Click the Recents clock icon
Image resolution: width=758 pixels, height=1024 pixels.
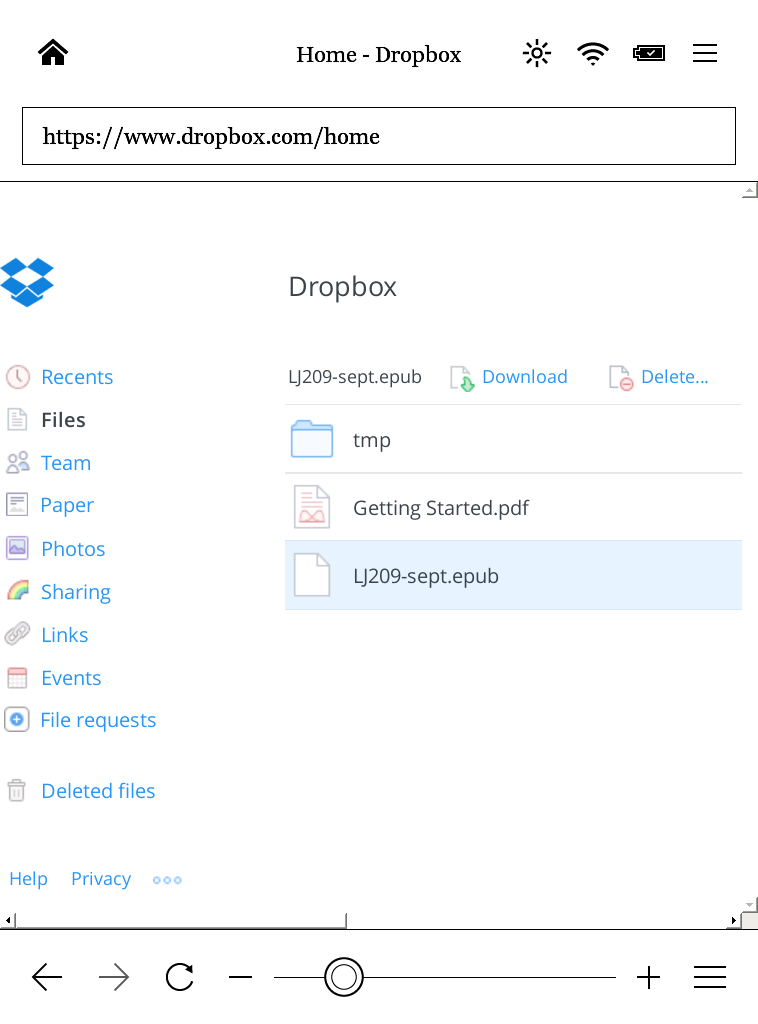click(18, 377)
